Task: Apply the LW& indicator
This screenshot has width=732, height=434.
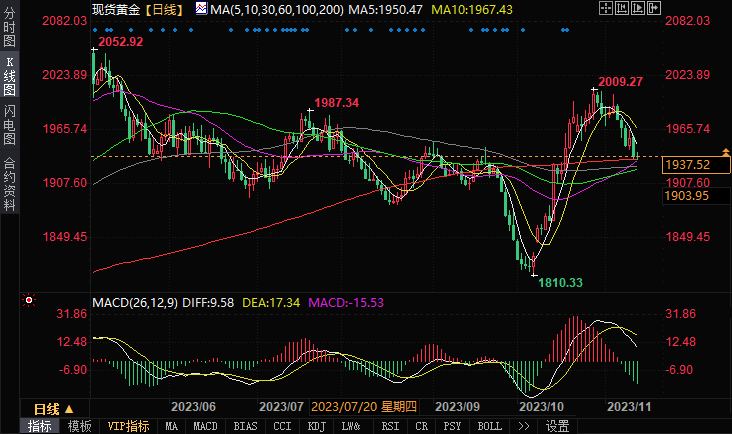Action: (x=351, y=426)
